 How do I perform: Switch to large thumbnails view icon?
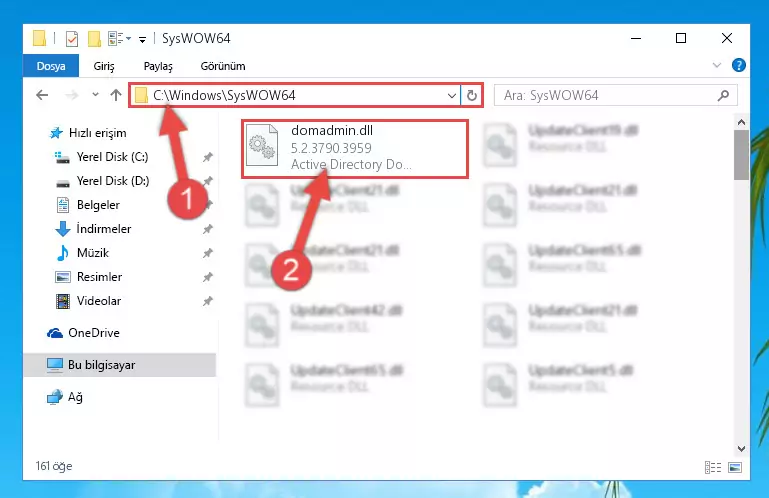tap(735, 468)
